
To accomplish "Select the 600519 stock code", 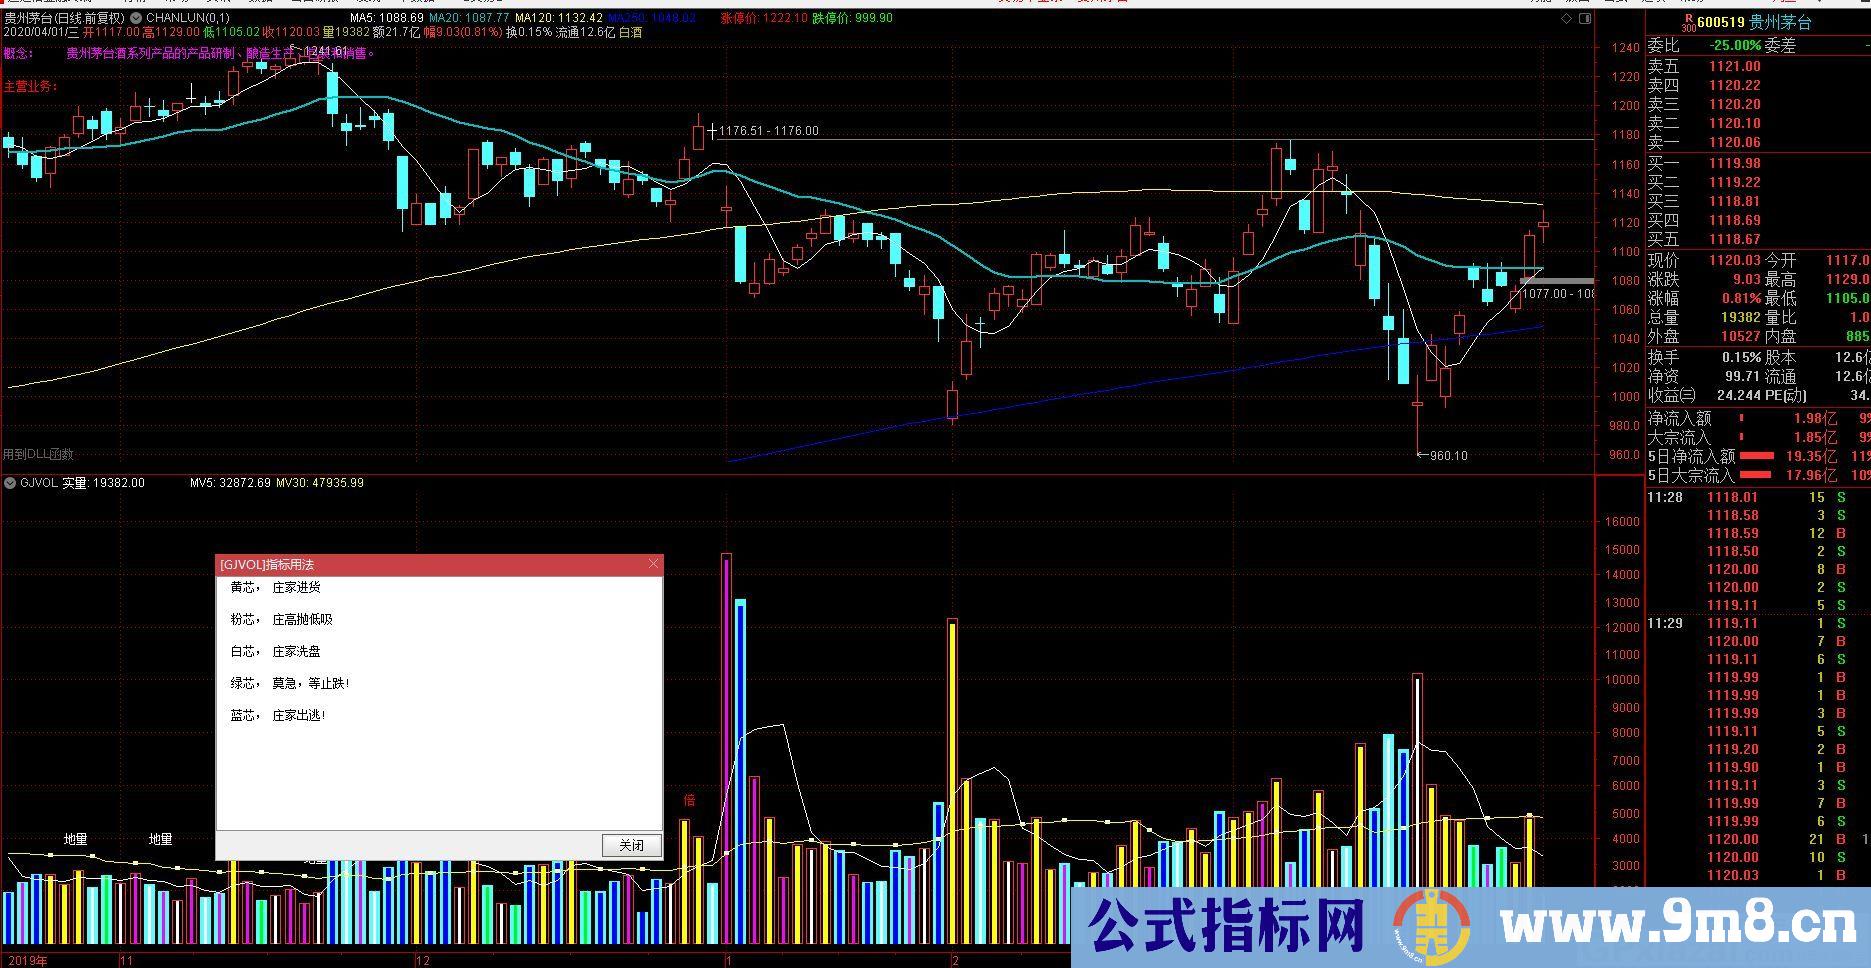I will (1721, 23).
